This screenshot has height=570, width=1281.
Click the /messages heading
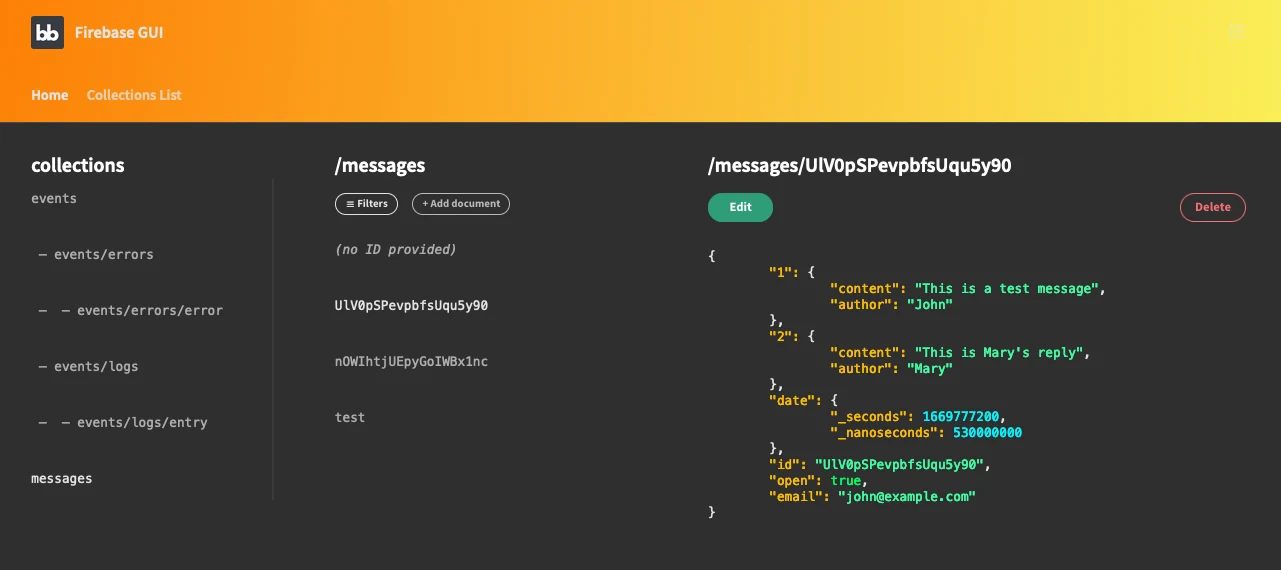click(x=380, y=166)
